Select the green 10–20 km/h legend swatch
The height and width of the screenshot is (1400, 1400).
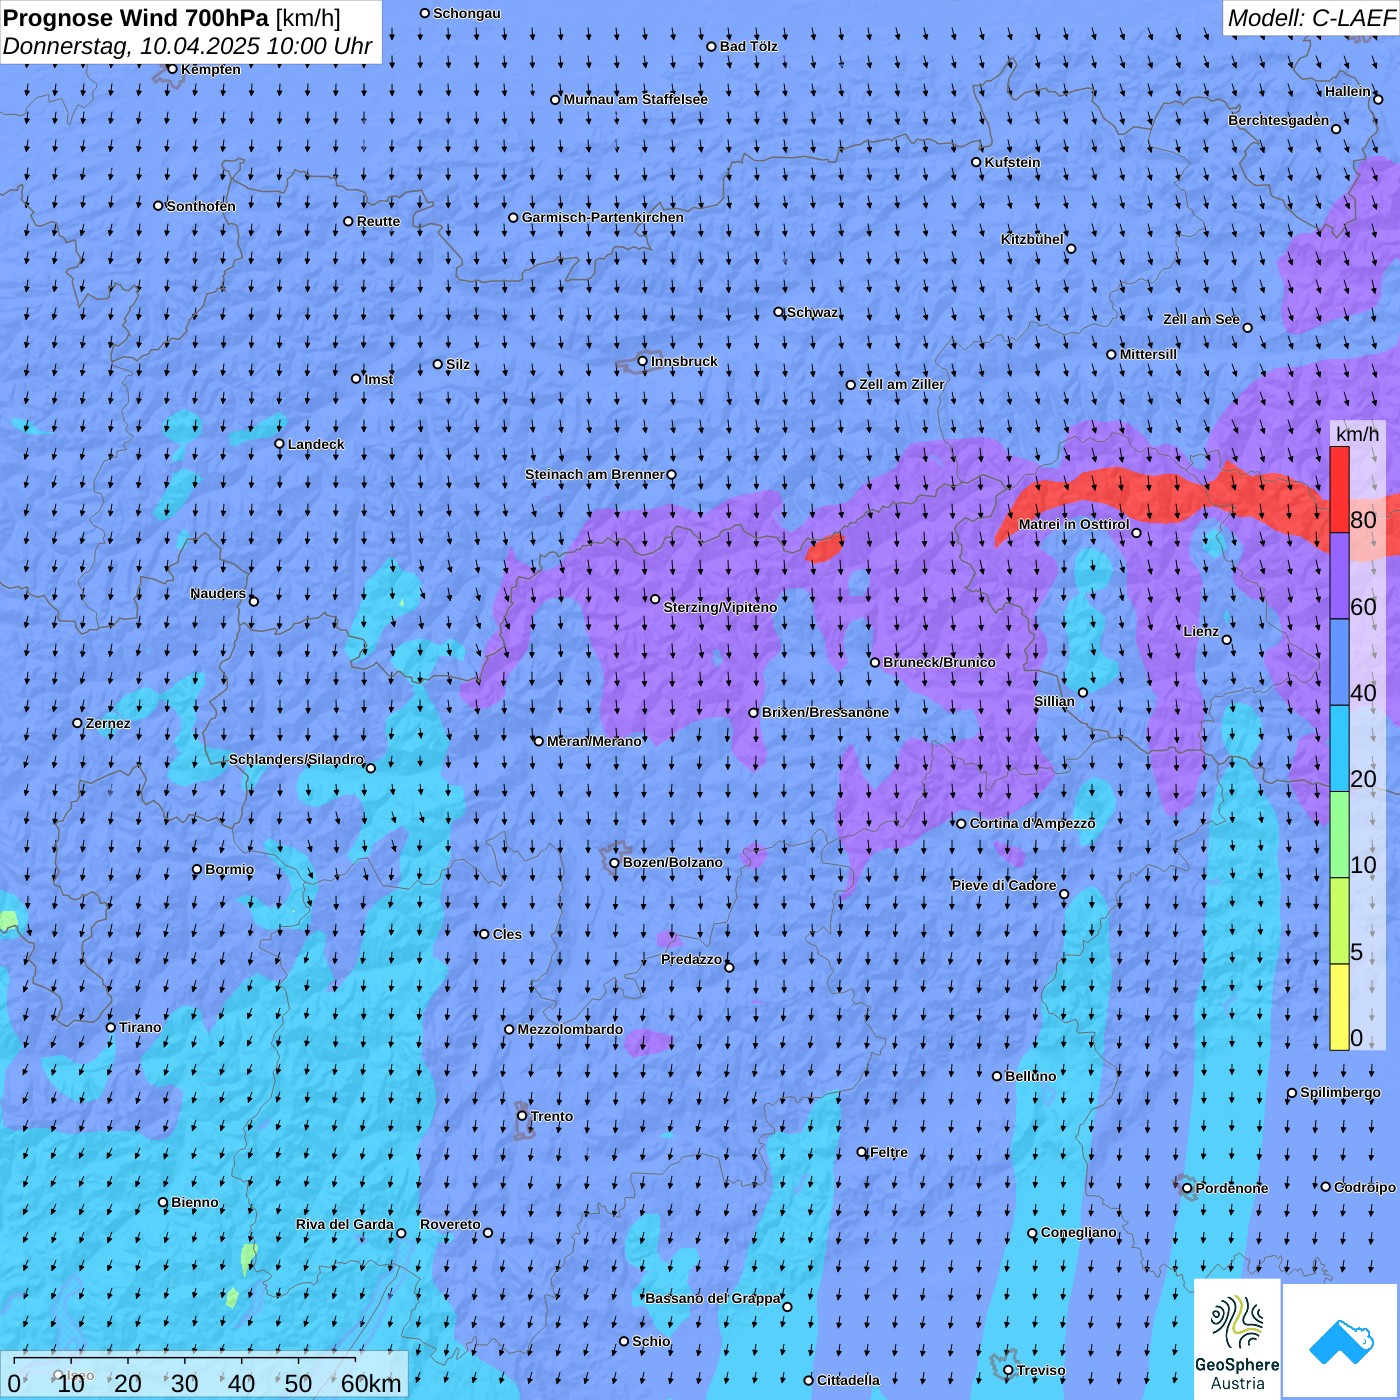(1339, 835)
